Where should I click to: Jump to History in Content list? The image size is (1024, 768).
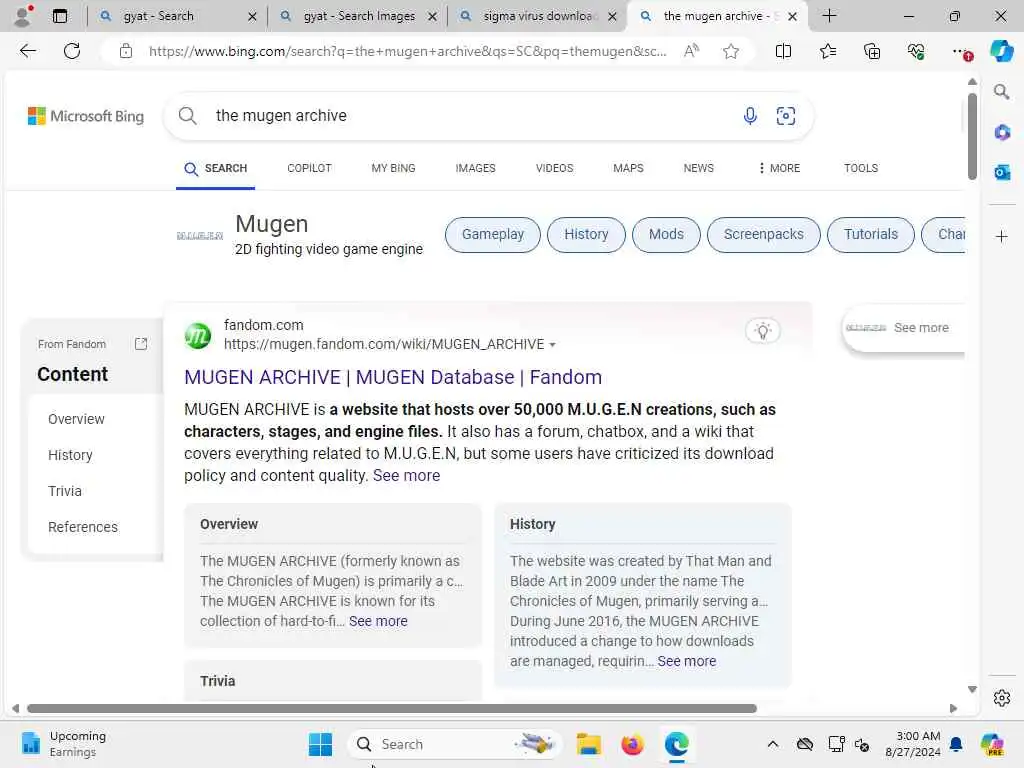pos(70,455)
